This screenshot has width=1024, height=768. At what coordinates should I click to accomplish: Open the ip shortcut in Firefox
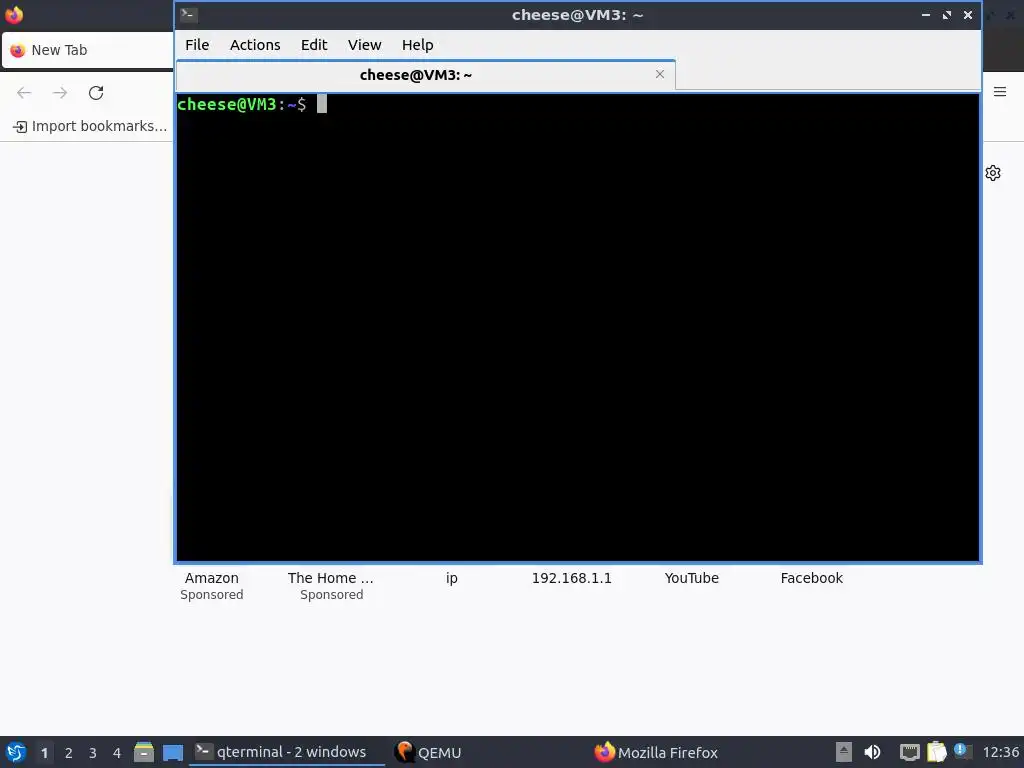pos(451,578)
